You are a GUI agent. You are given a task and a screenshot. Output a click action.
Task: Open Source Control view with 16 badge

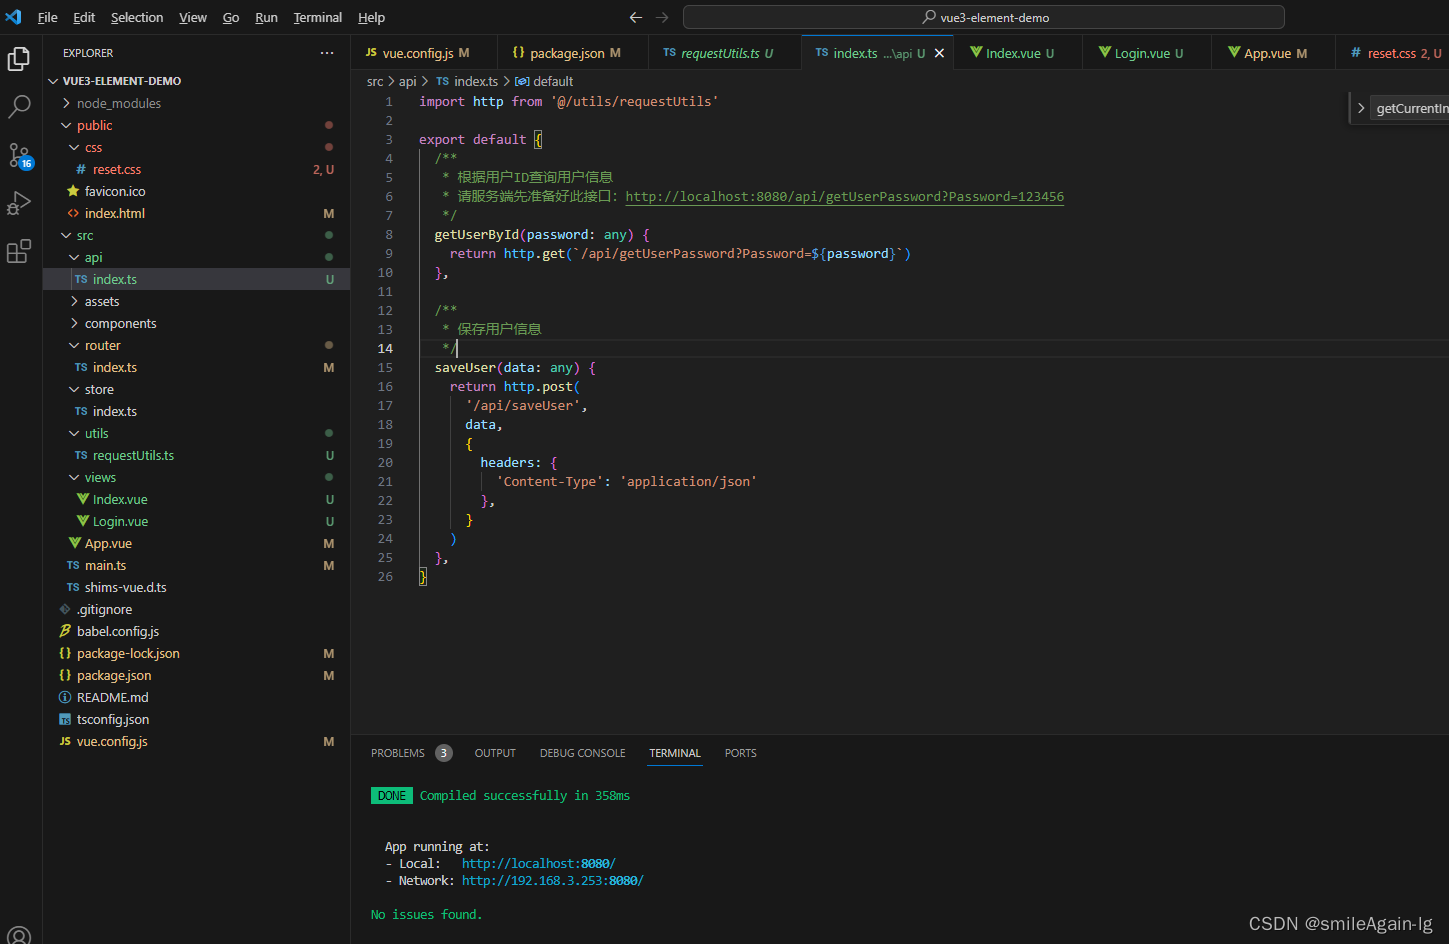[x=19, y=155]
